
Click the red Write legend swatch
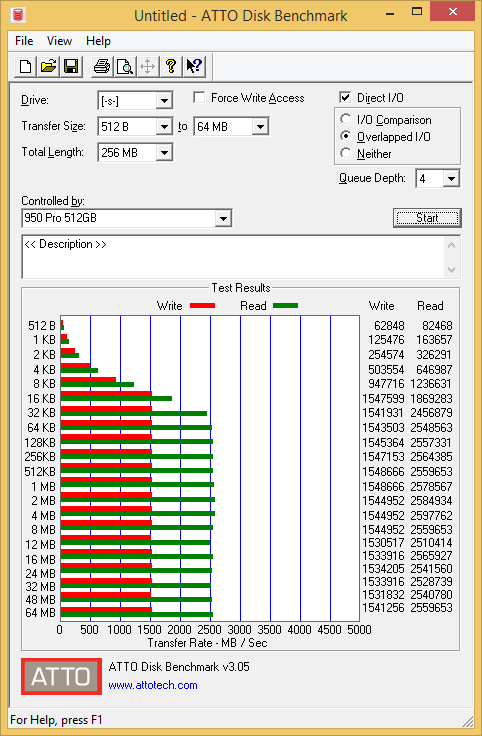click(x=202, y=306)
